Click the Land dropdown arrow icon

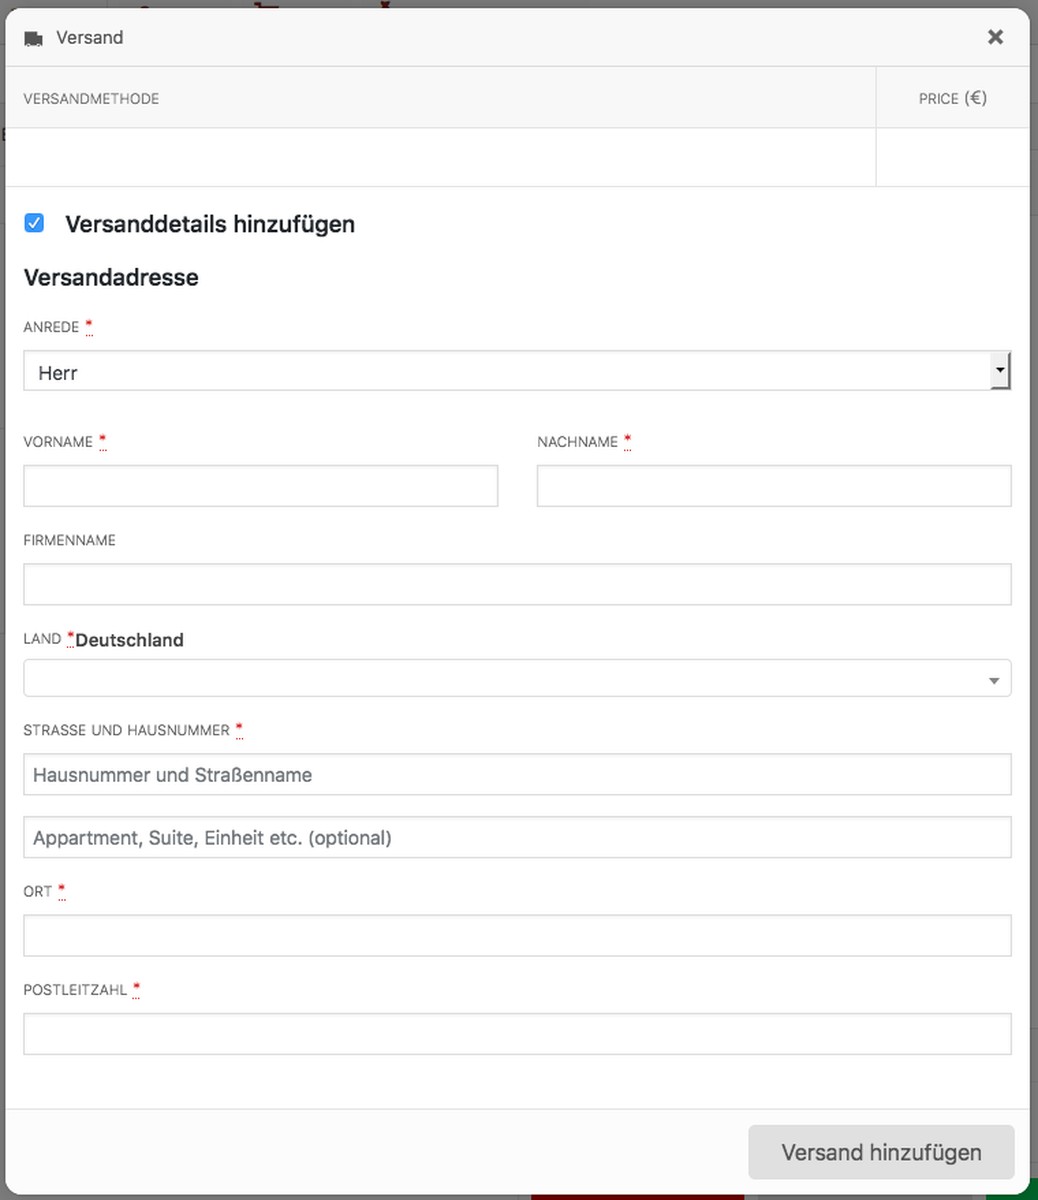coord(993,680)
